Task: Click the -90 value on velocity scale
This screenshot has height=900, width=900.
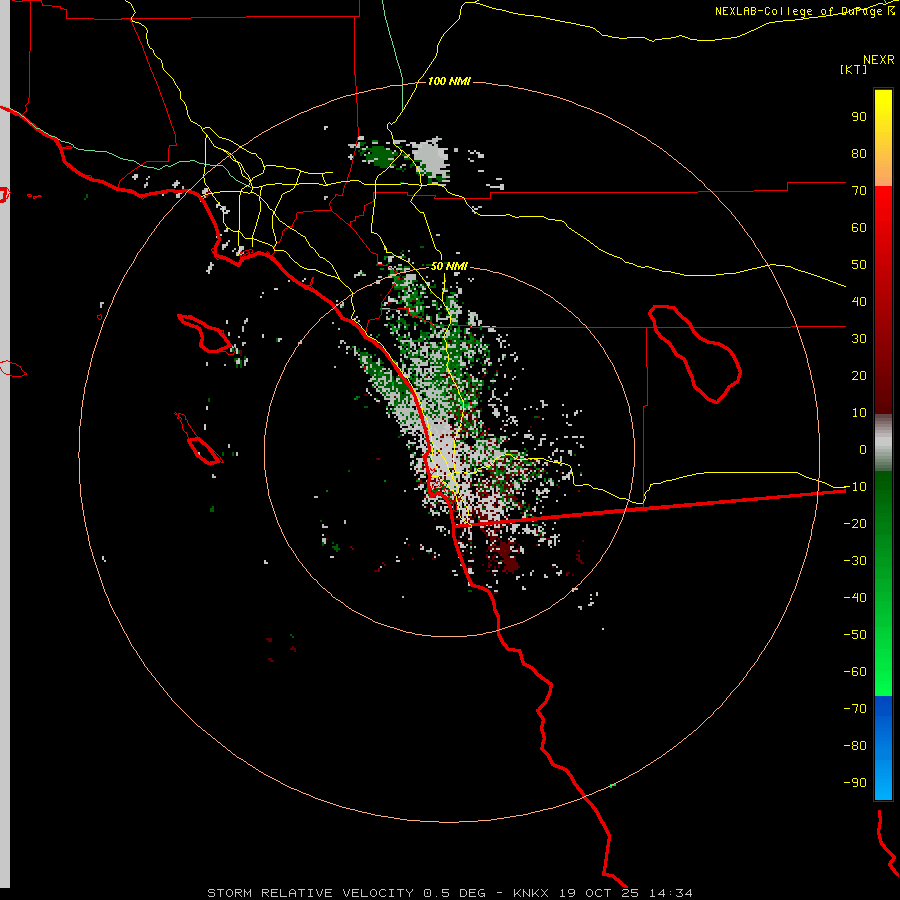Action: point(855,782)
